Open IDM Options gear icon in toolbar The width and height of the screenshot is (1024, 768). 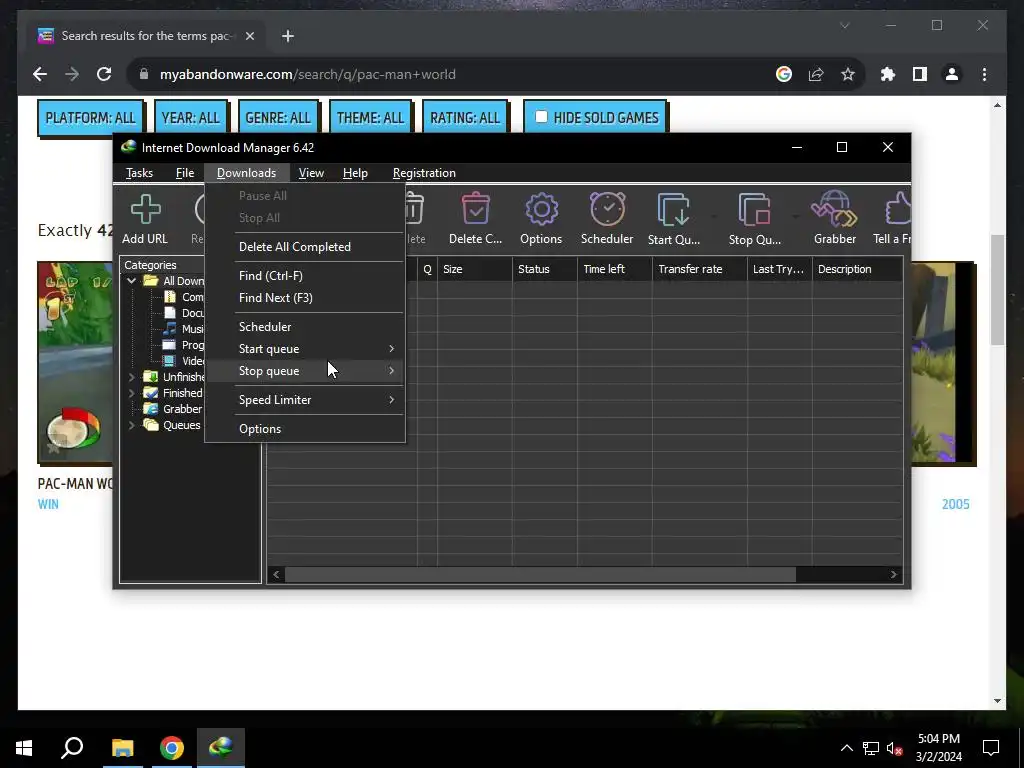point(541,219)
